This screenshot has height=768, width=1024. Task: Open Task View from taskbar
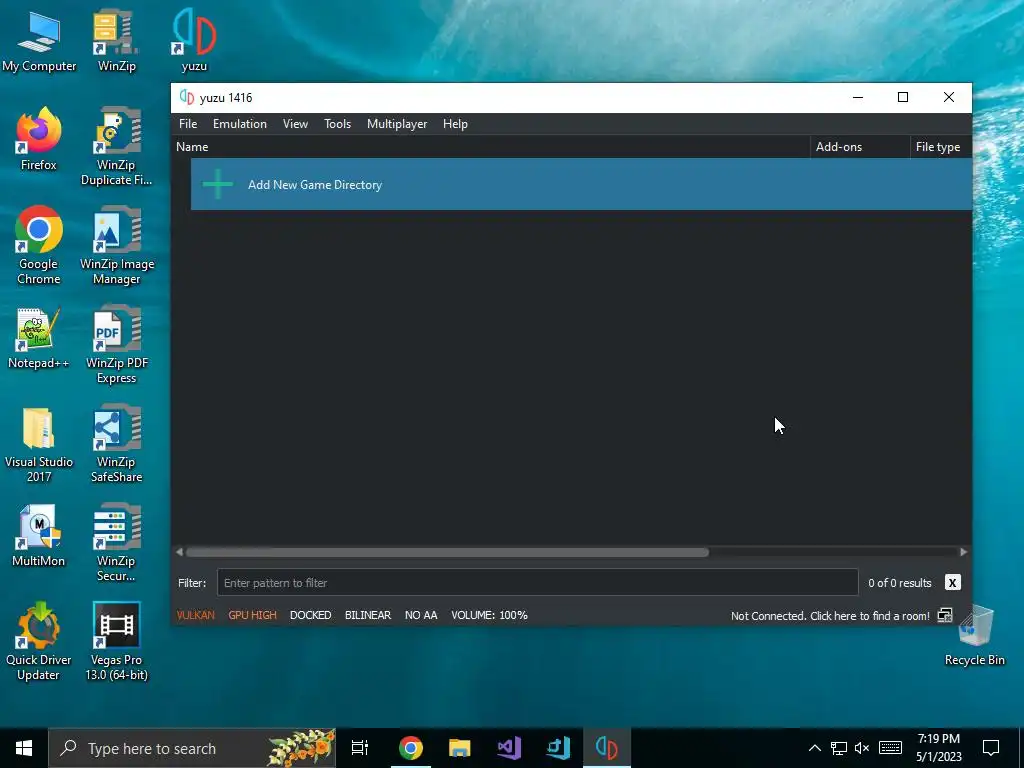360,748
